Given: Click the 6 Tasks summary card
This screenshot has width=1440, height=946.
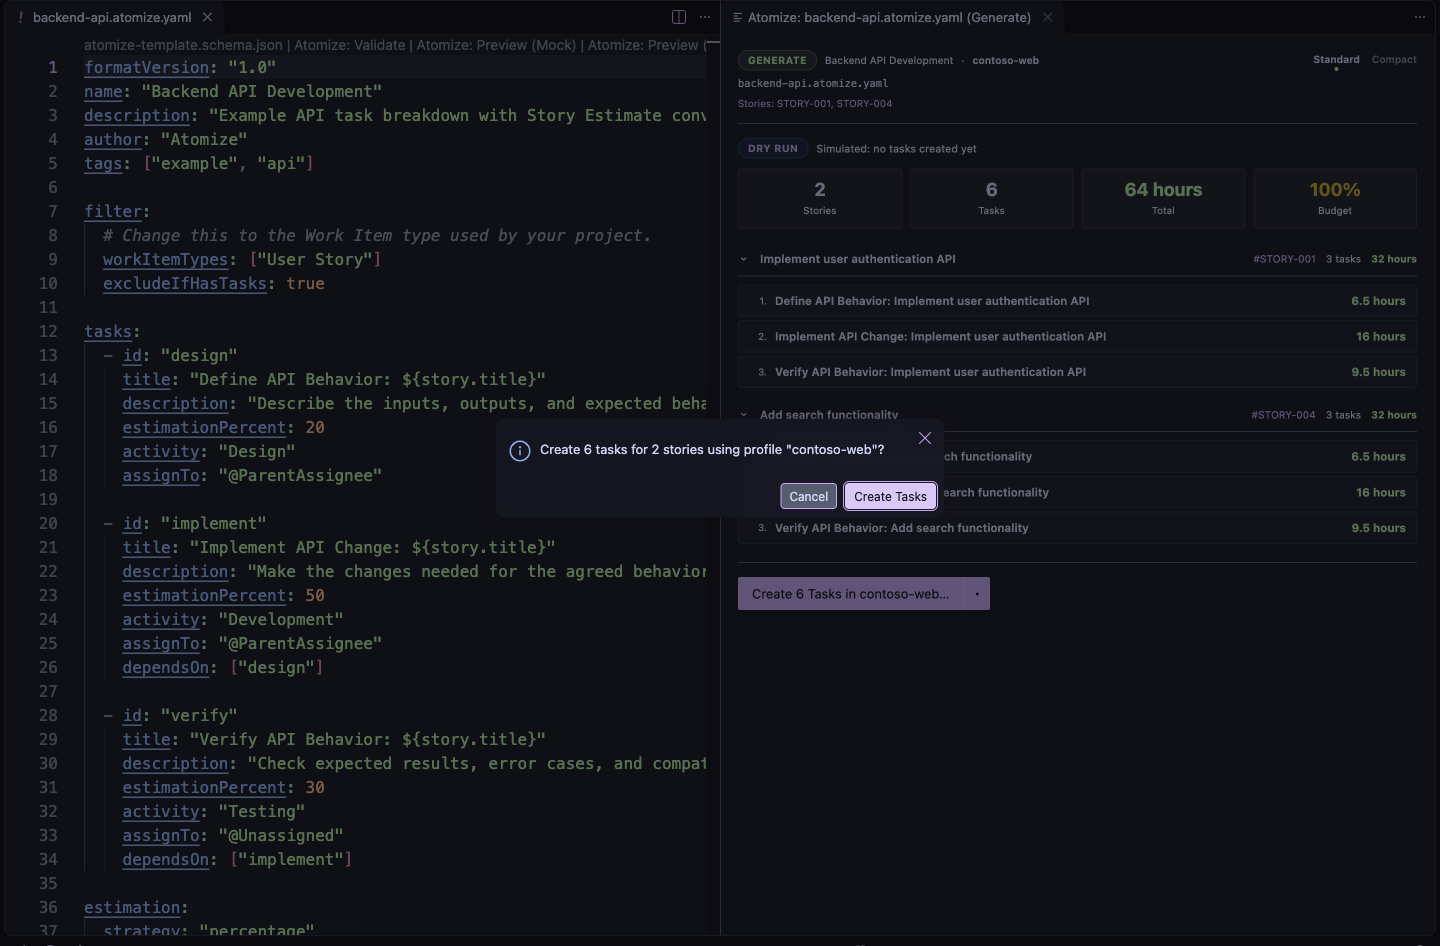Looking at the screenshot, I should [991, 198].
